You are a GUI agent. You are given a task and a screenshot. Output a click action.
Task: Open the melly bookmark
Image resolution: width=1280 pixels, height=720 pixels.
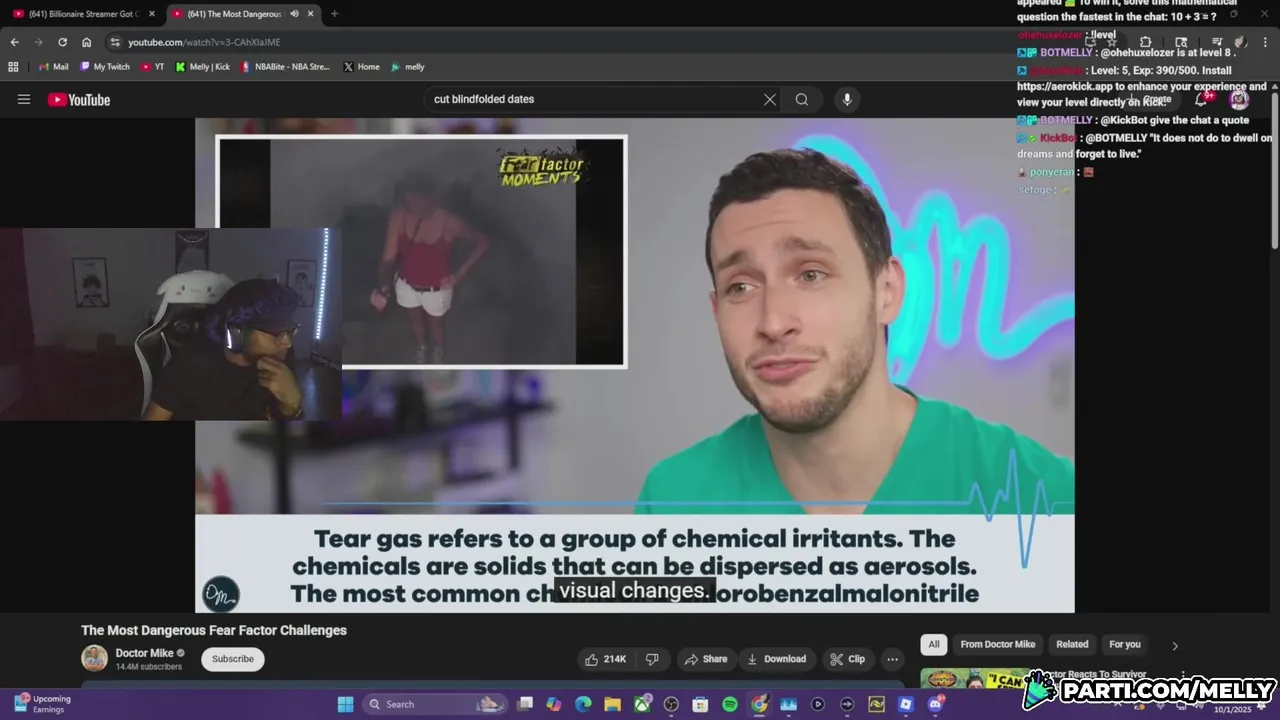pyautogui.click(x=408, y=67)
